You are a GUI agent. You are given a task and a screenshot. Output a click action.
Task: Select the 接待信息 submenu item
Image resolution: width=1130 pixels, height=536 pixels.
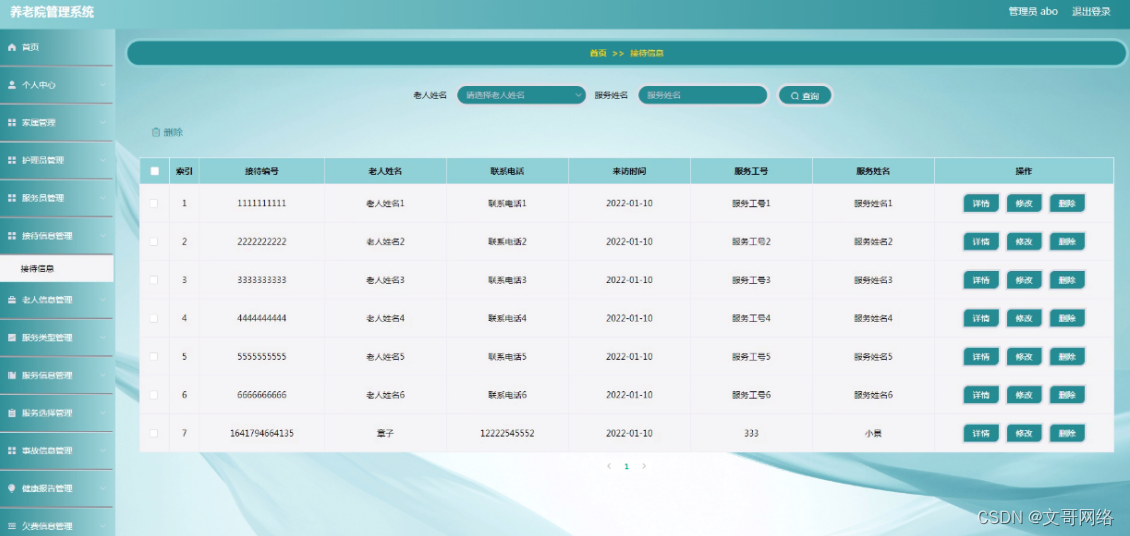57,269
